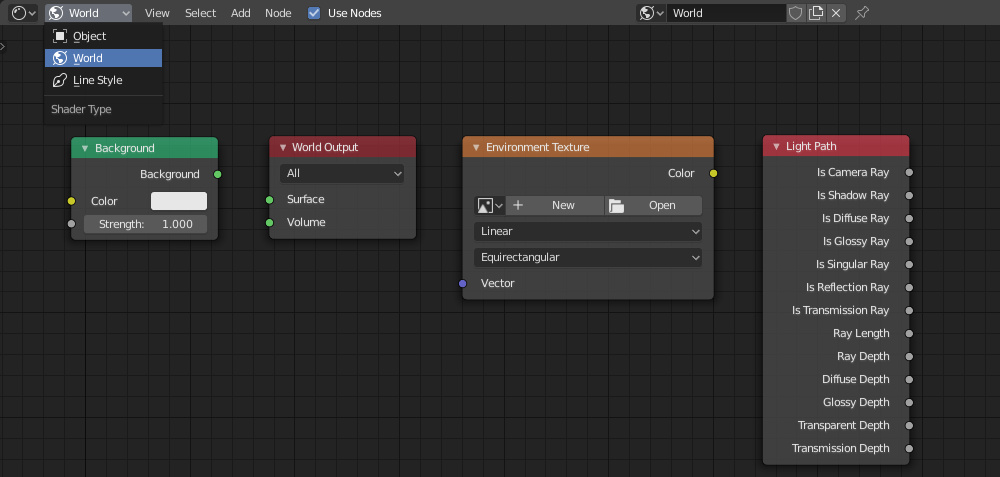
Task: Click the New image button
Action: point(555,205)
